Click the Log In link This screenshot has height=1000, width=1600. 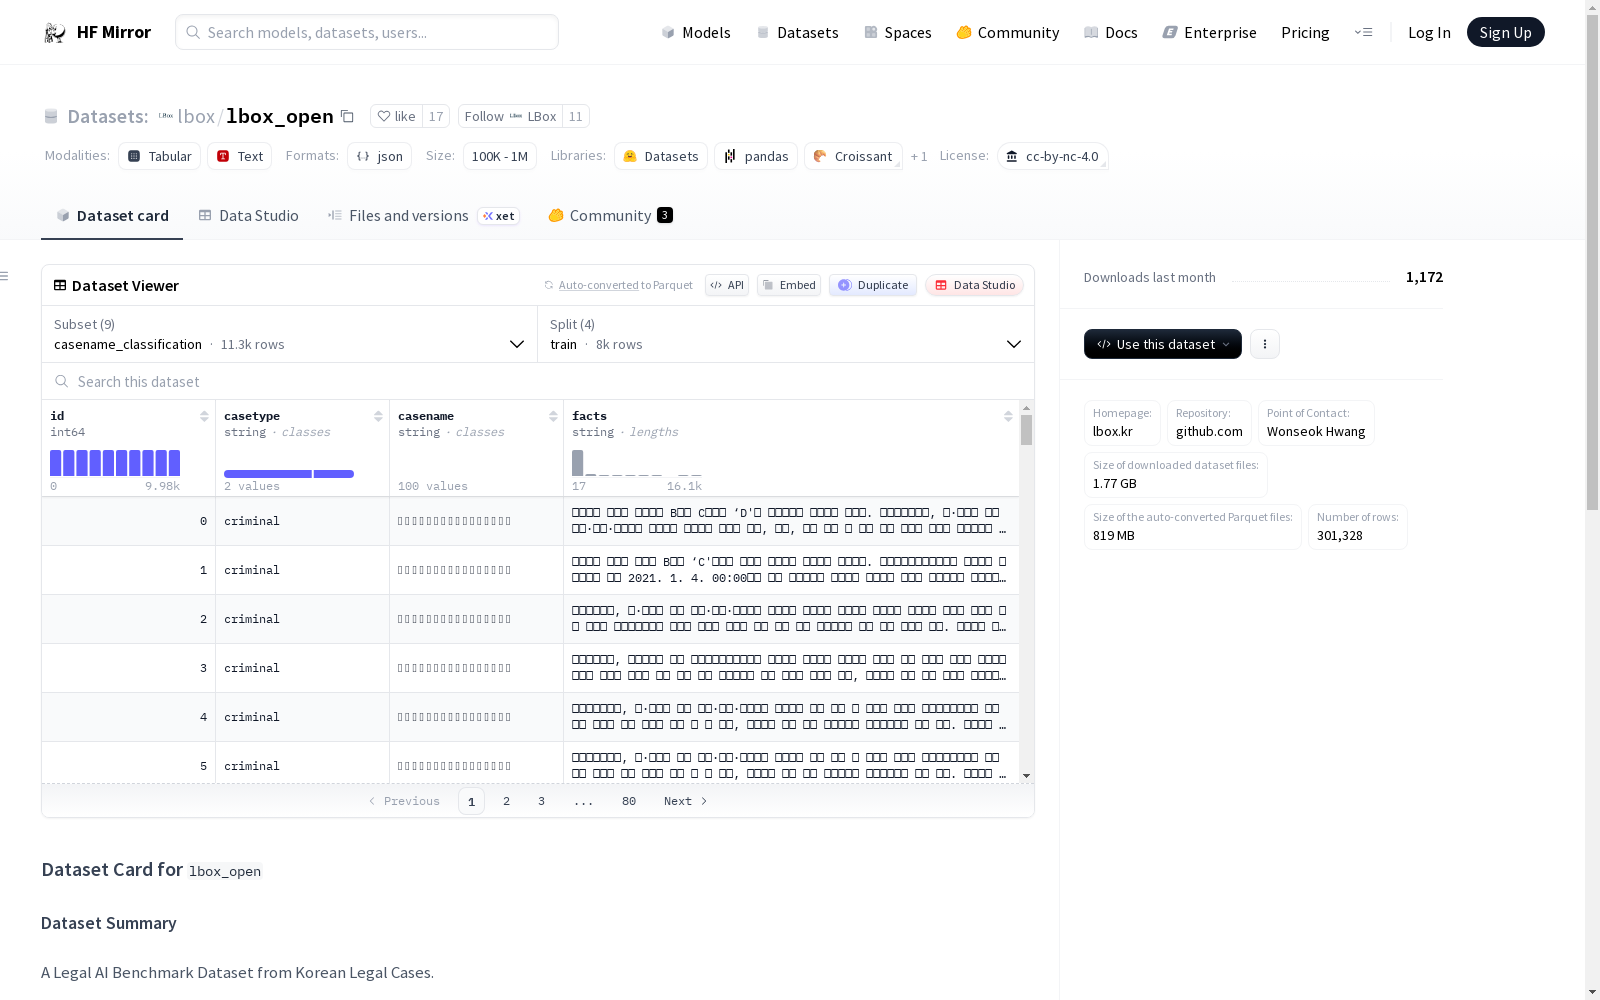click(x=1429, y=33)
